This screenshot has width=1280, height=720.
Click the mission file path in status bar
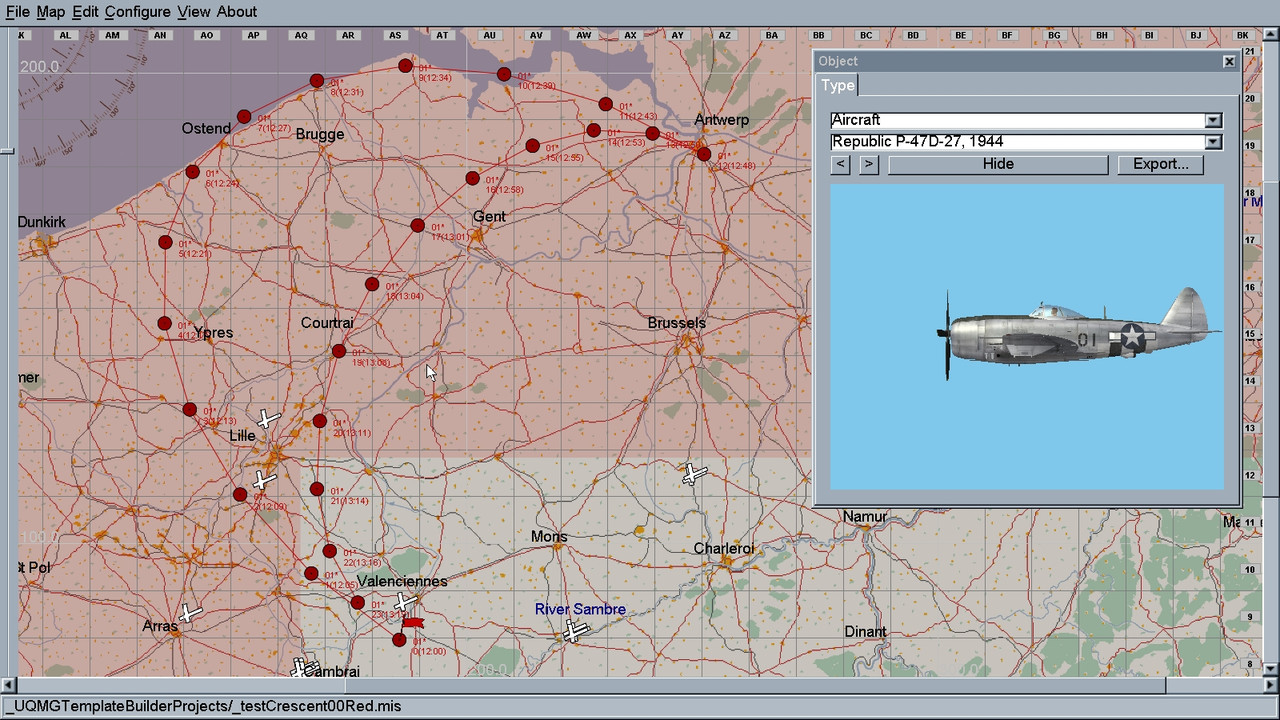pyautogui.click(x=202, y=706)
